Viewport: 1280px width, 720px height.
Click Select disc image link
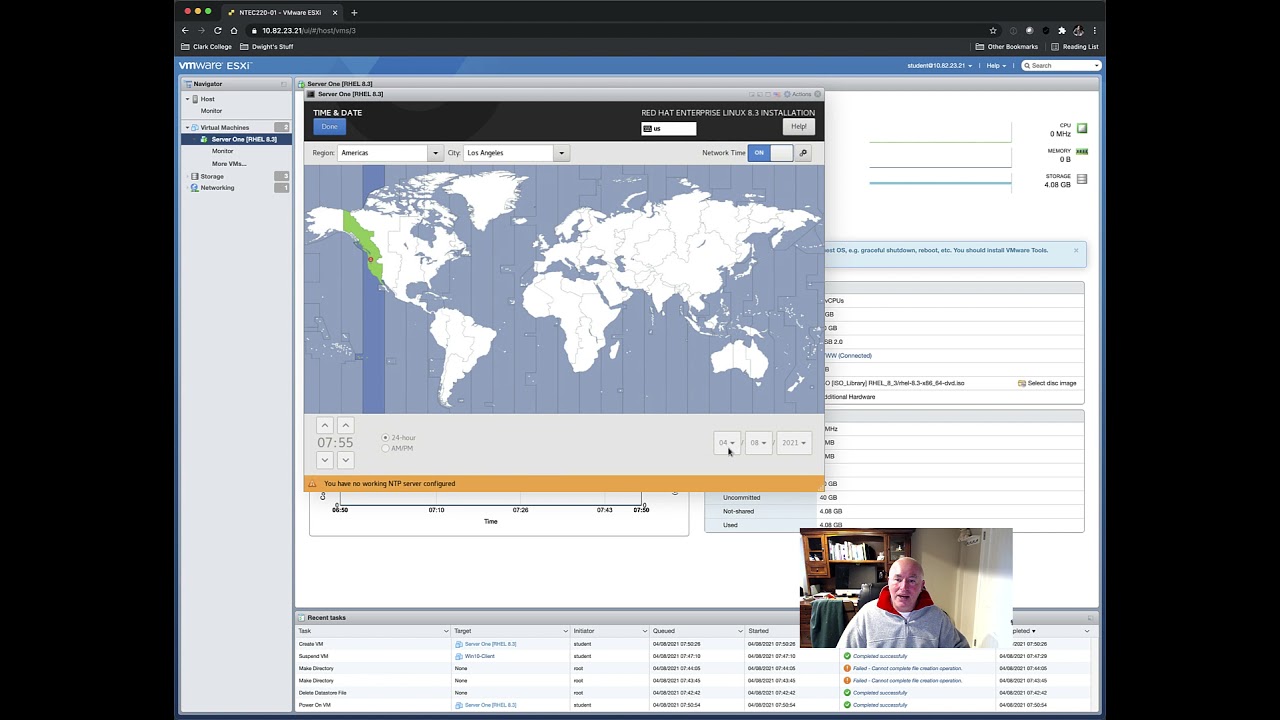point(1047,383)
